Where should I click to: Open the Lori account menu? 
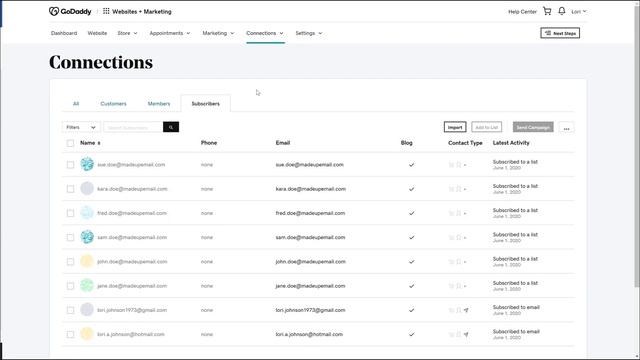(x=579, y=11)
